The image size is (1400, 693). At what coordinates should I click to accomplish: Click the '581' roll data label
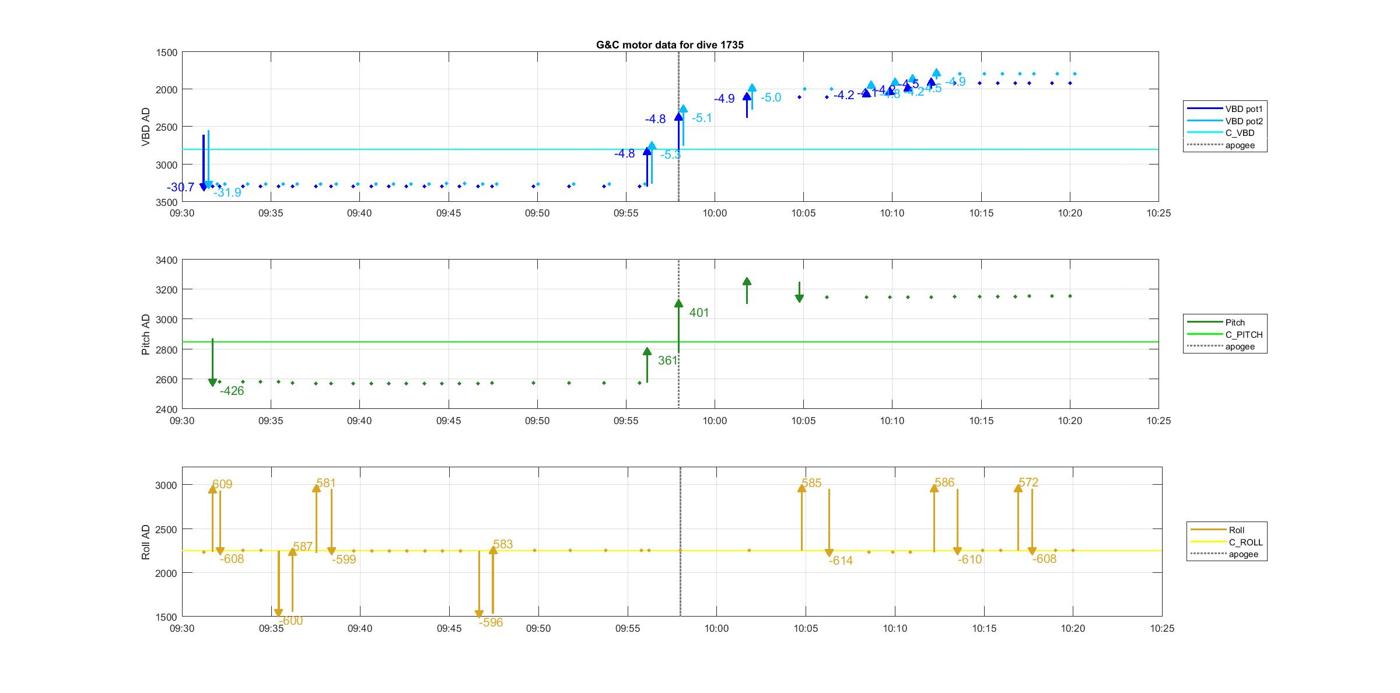[326, 483]
